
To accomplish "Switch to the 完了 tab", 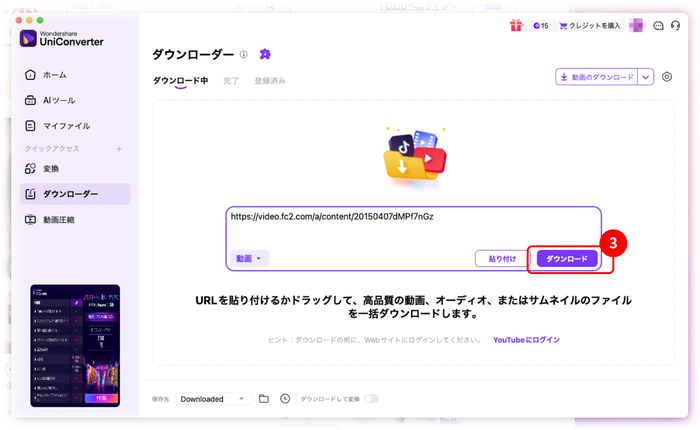I will [x=230, y=81].
